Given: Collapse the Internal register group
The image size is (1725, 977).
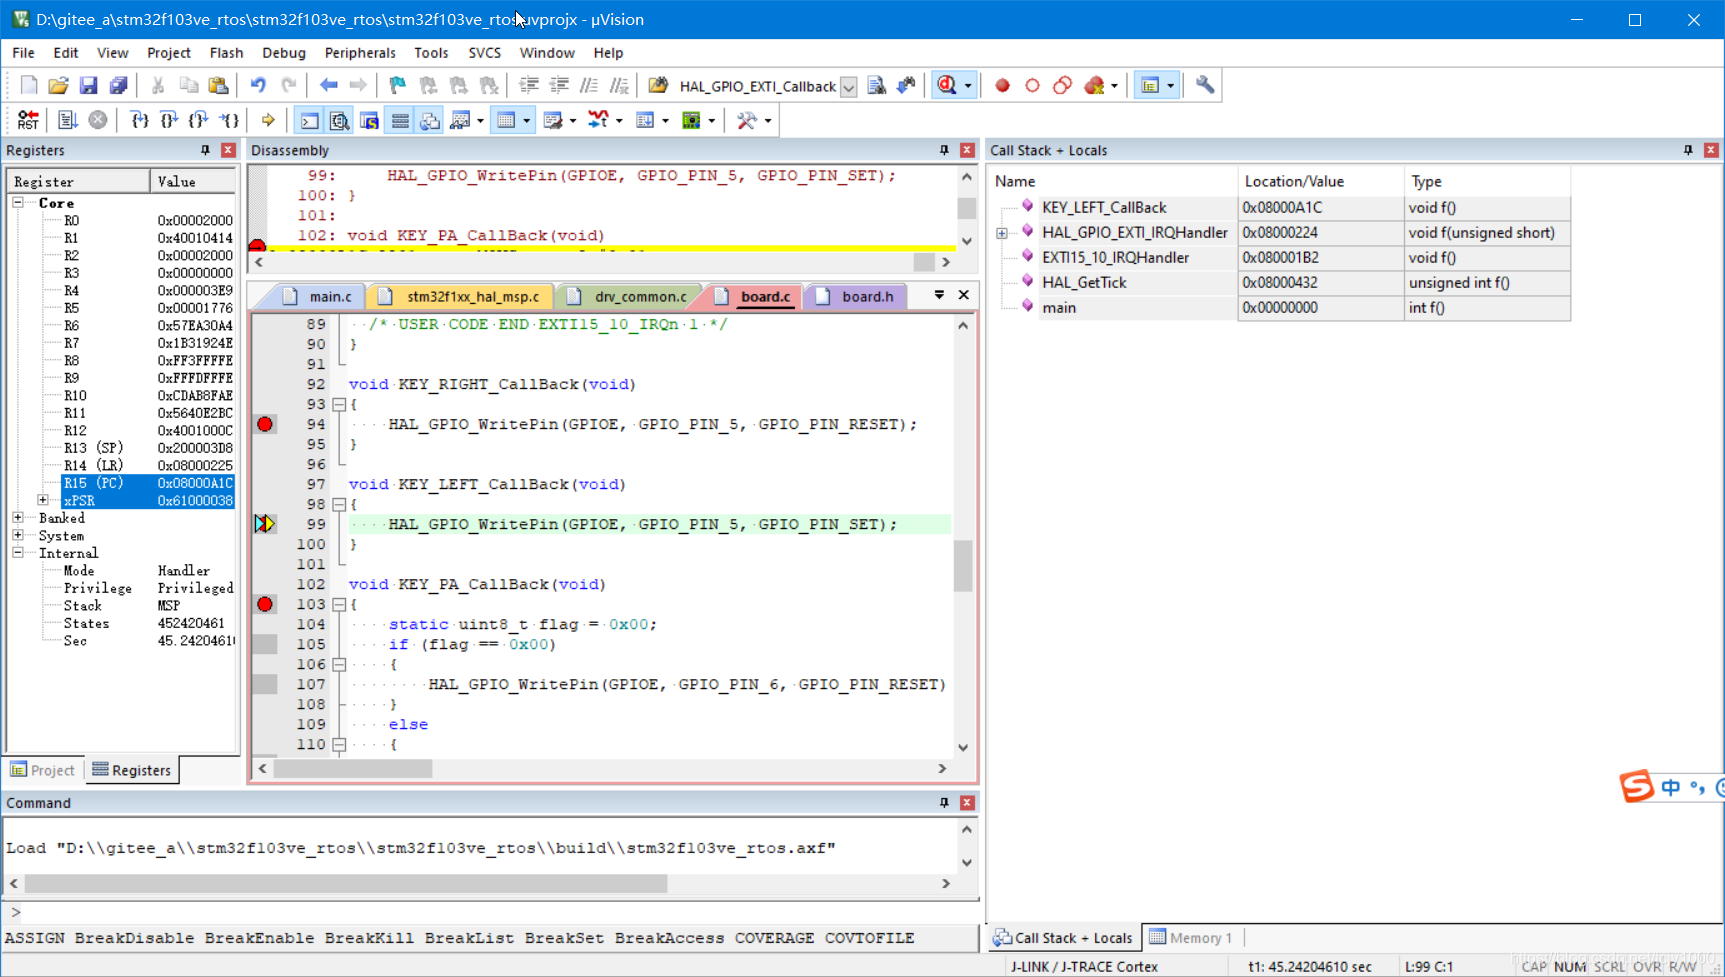Looking at the screenshot, I should pos(18,553).
